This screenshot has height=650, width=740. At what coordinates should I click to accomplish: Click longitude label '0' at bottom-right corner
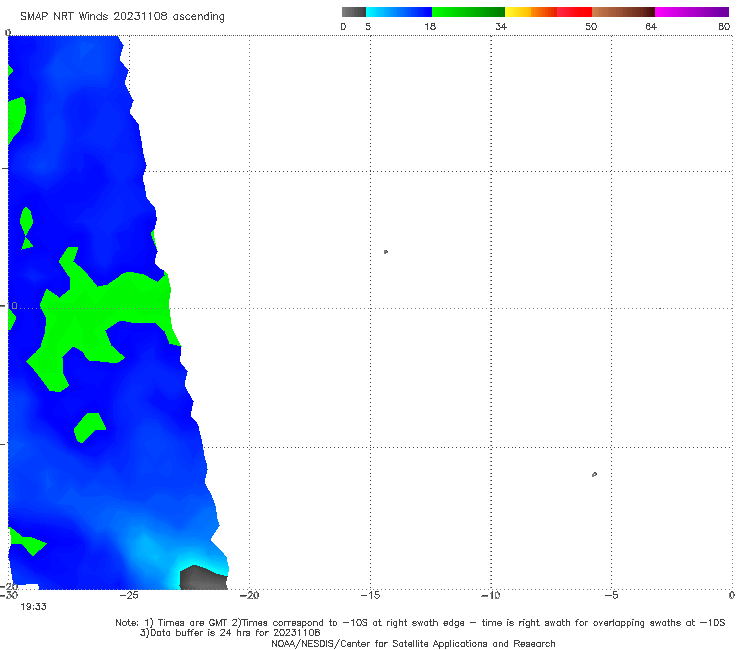coord(732,596)
